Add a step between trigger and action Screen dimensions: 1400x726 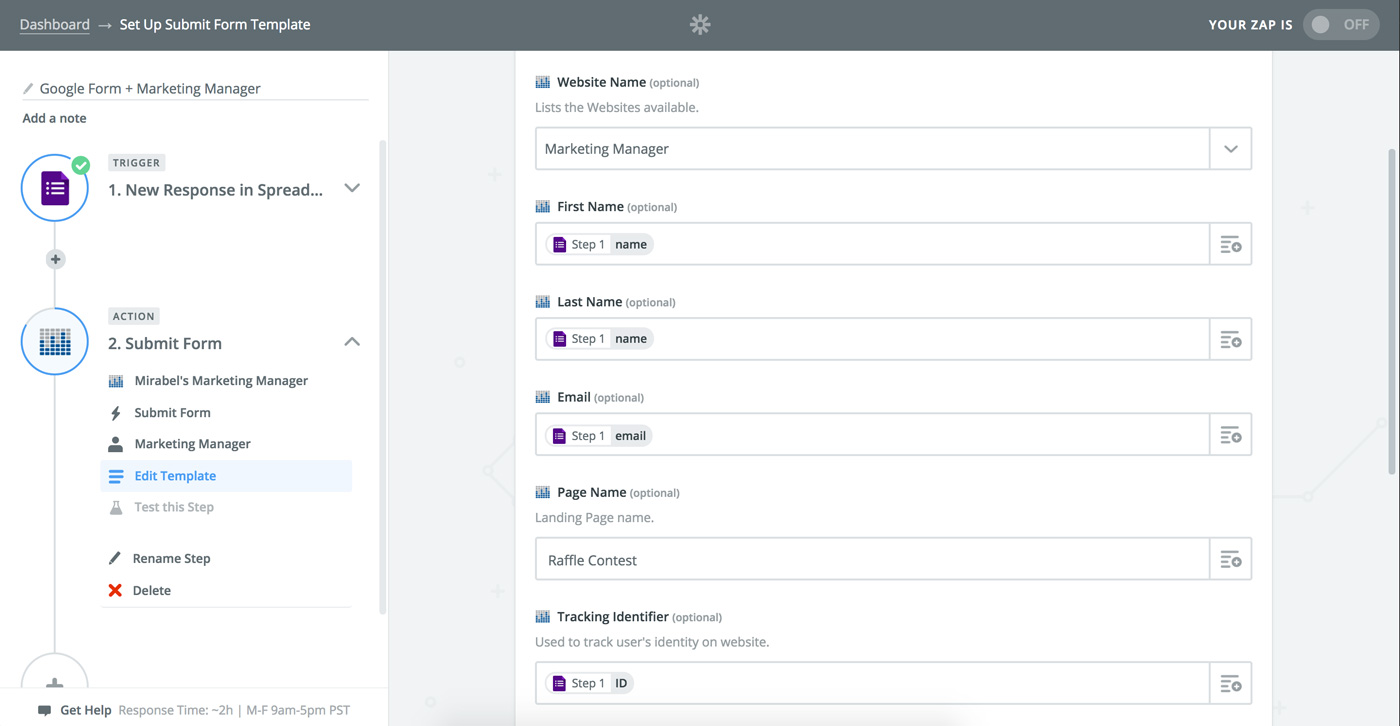pos(55,259)
